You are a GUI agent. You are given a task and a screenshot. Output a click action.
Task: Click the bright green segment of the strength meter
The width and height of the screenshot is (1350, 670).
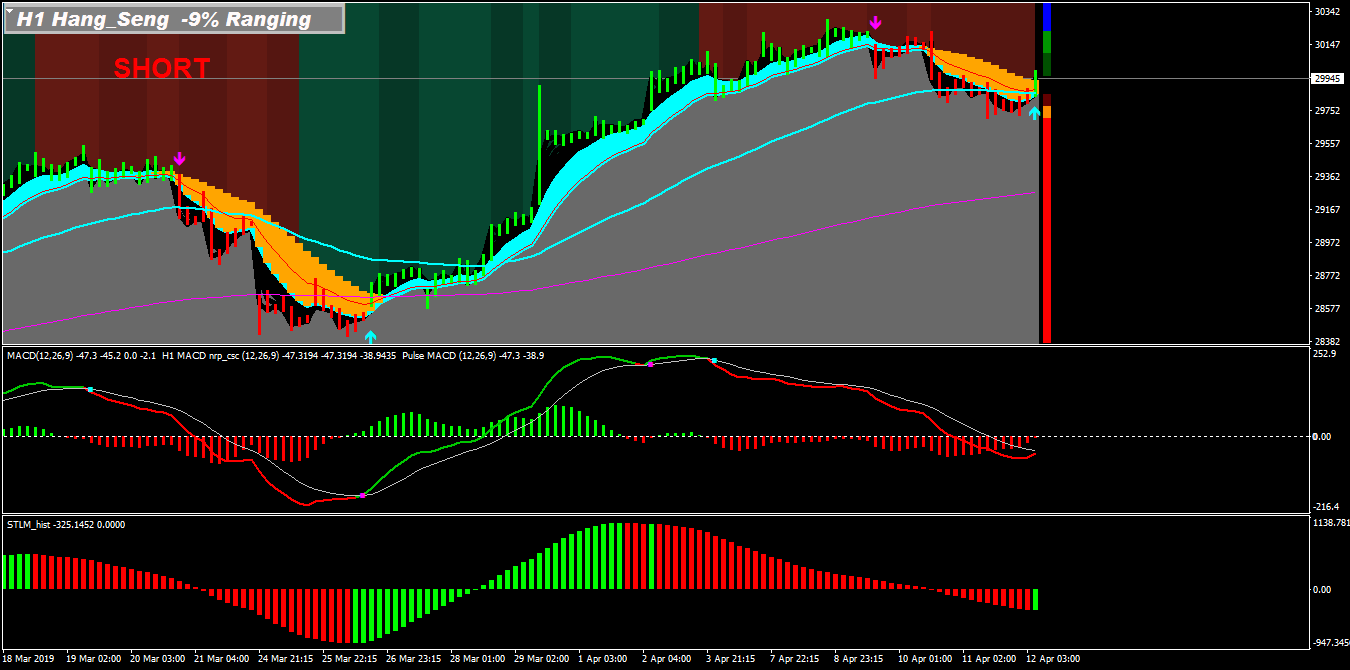pos(1047,42)
